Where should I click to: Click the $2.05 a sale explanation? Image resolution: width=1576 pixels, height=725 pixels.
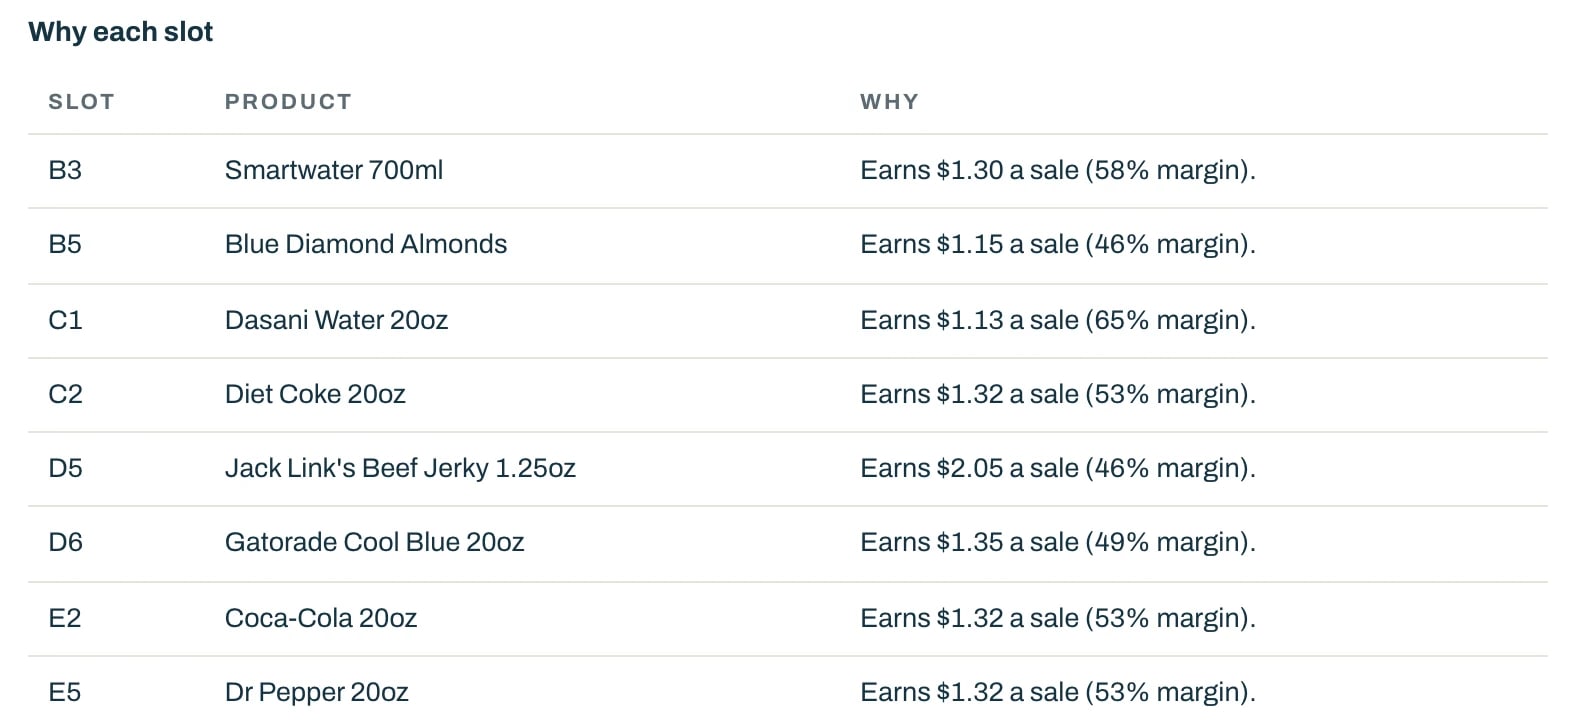1058,468
